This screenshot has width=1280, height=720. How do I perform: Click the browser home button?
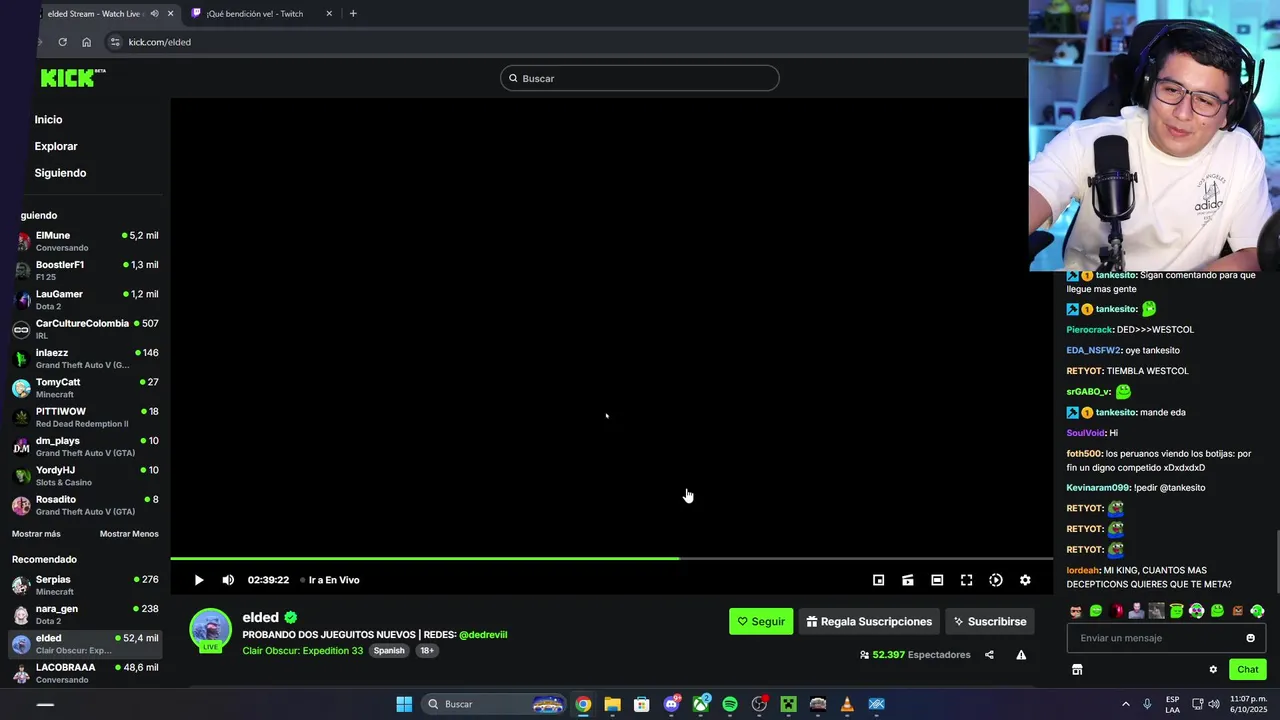87,42
